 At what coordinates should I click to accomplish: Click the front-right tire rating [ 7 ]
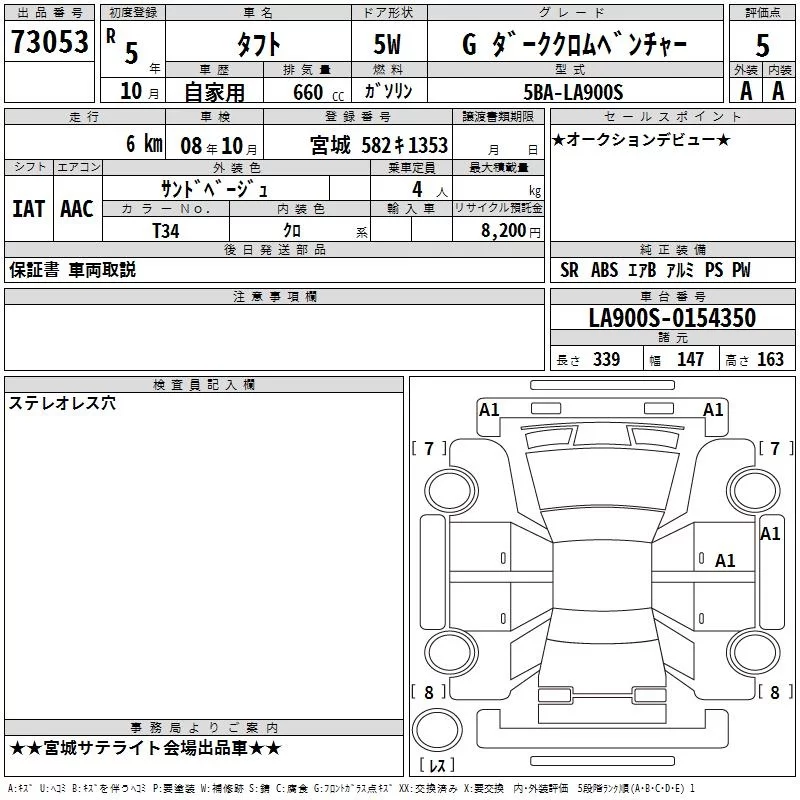point(776,448)
